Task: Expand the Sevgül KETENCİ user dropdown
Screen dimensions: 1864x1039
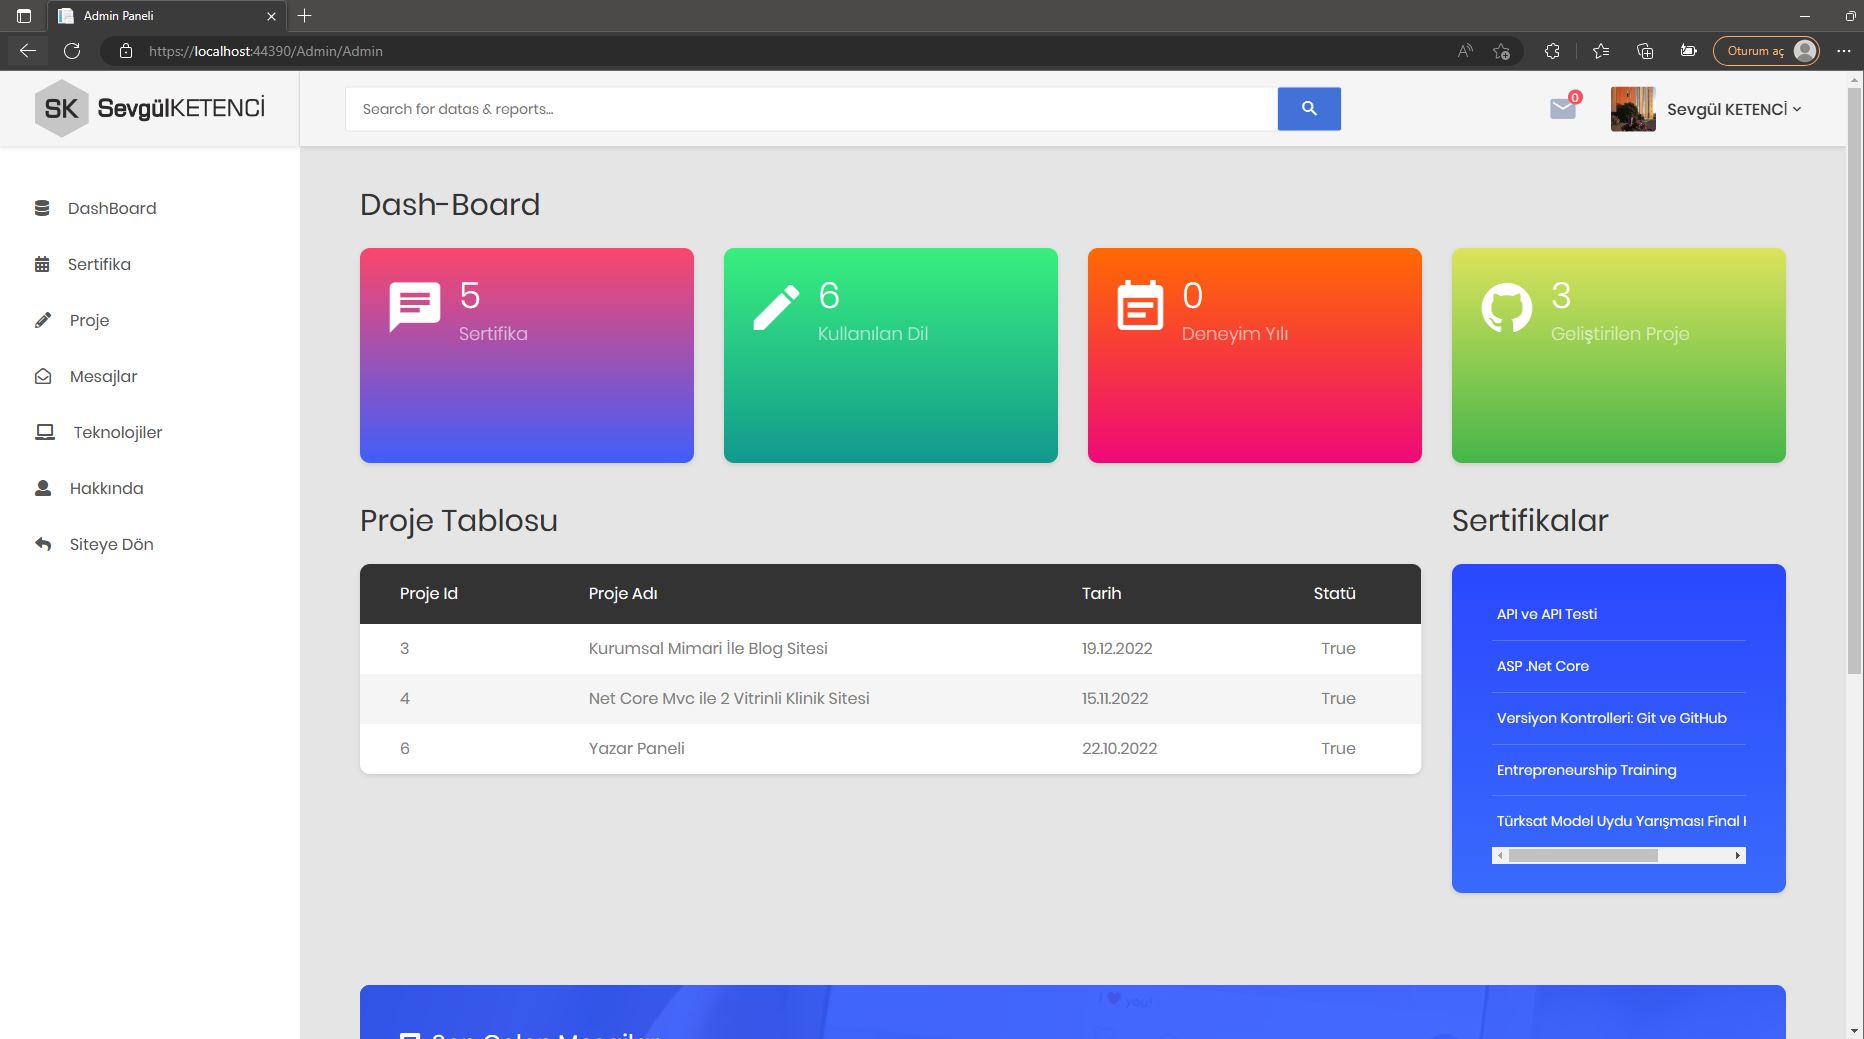Action: point(1734,109)
